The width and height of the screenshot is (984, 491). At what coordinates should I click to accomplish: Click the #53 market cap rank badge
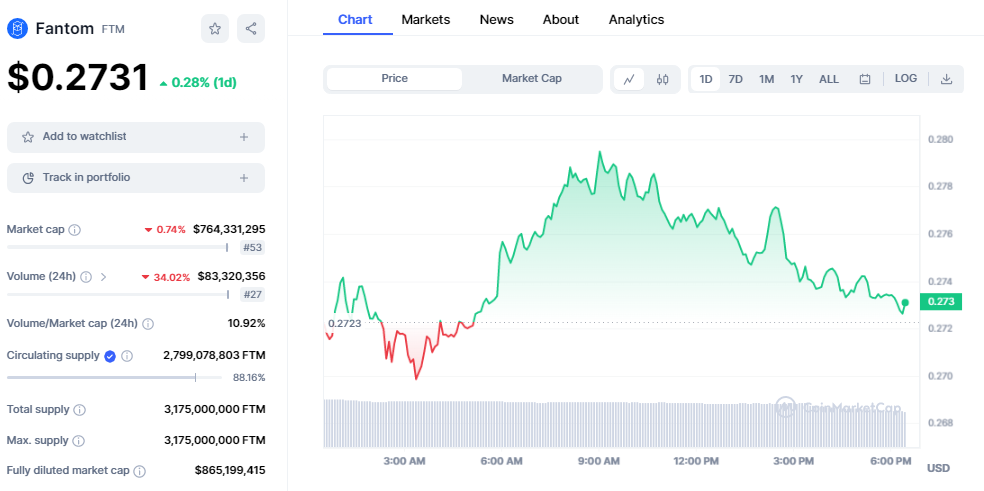pyautogui.click(x=252, y=247)
